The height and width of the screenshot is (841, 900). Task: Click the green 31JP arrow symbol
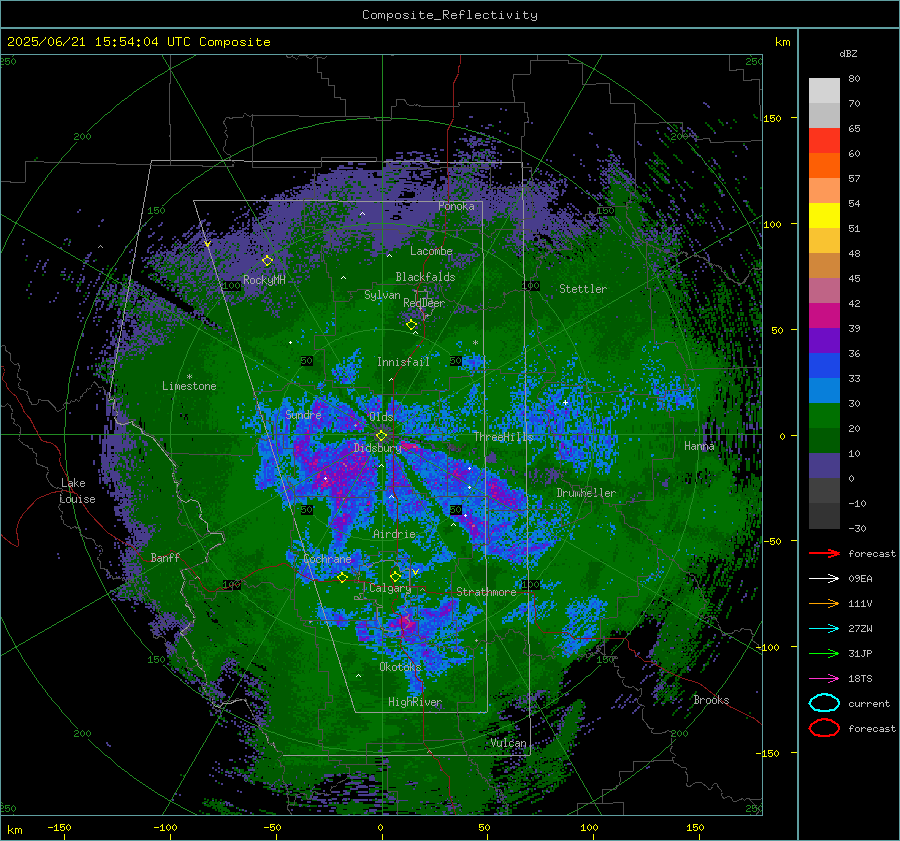(824, 653)
